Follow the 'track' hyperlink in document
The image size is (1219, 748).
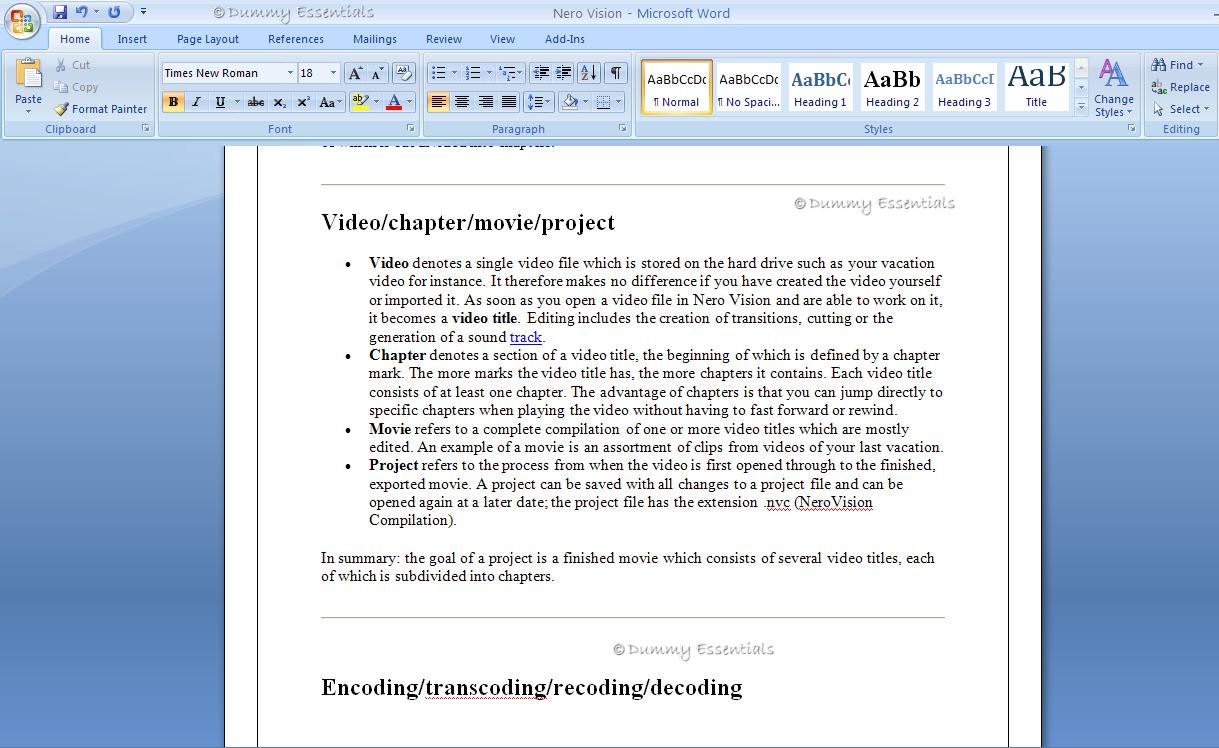tap(525, 337)
